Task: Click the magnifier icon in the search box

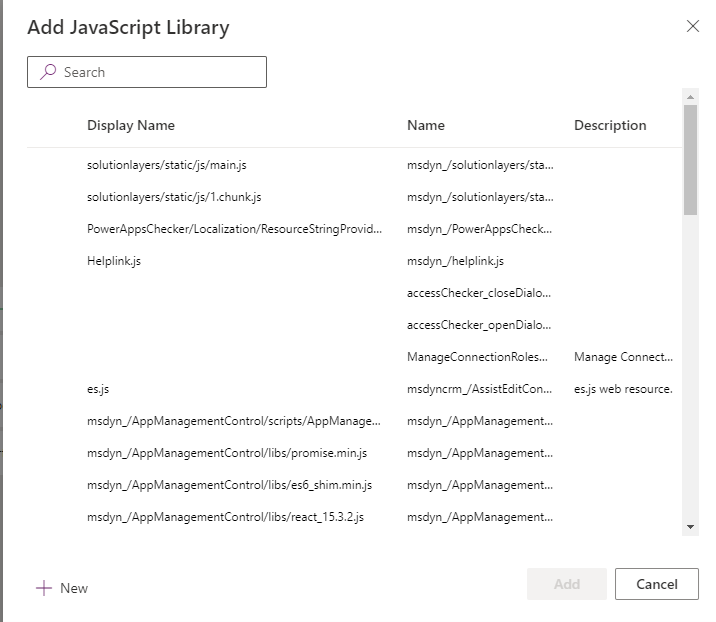Action: [47, 72]
